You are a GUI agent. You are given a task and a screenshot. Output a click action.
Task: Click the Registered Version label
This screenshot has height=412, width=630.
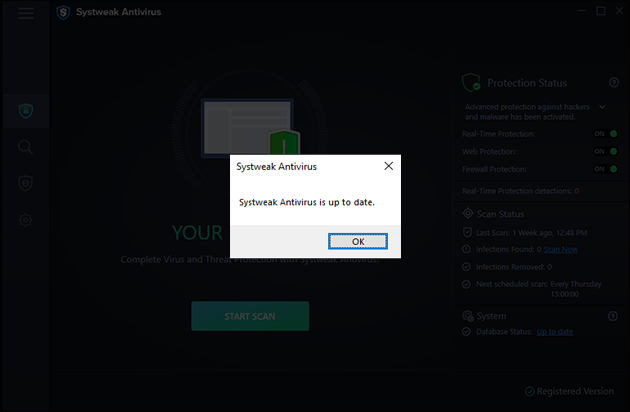pos(575,391)
